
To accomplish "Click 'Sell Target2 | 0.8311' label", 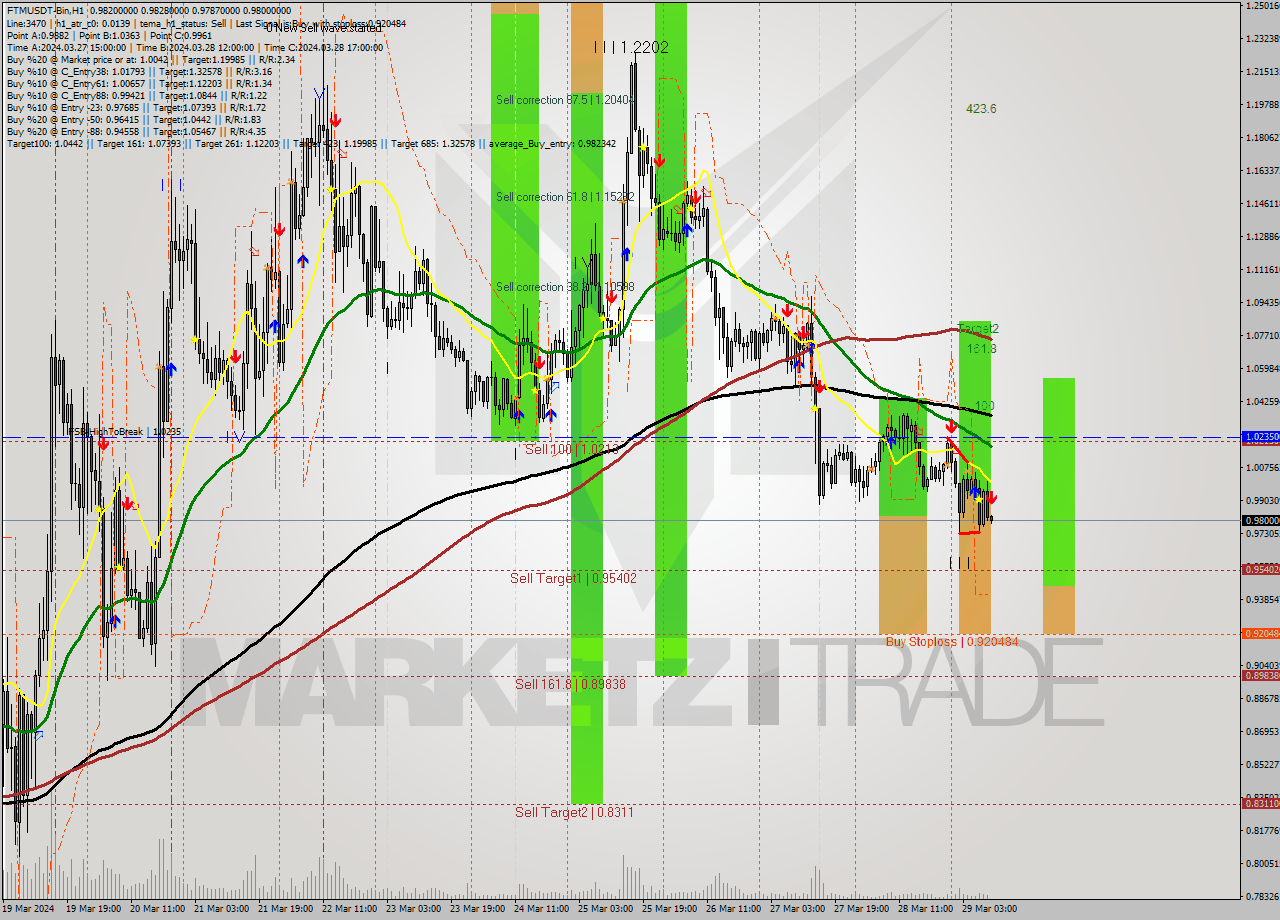I will tap(574, 812).
